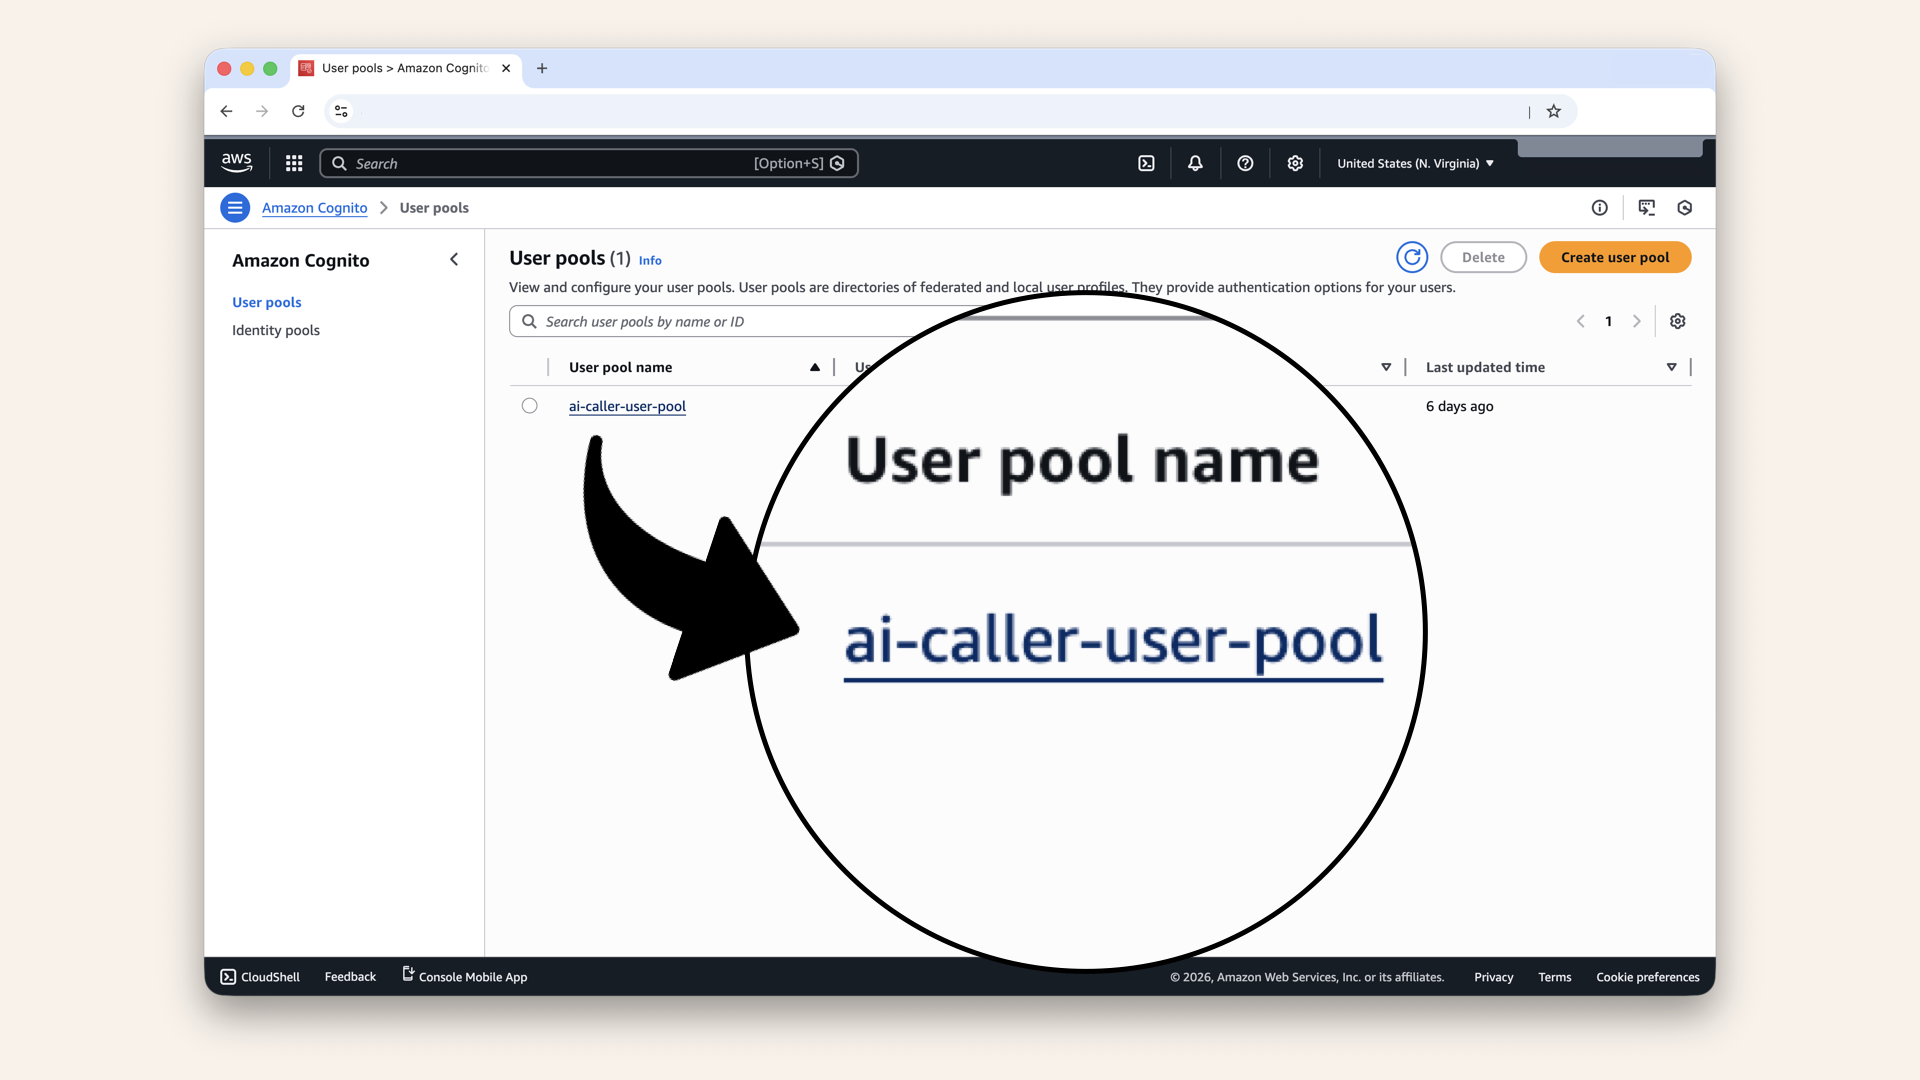Screen dimensions: 1920x1080
Task: Open the Last updated time filter dropdown
Action: click(1671, 366)
